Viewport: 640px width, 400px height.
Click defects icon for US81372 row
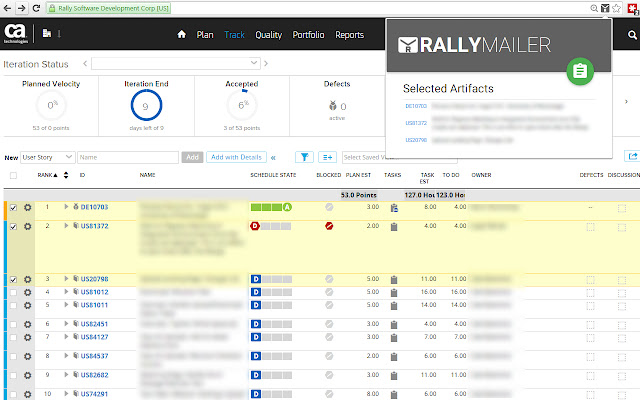[590, 227]
